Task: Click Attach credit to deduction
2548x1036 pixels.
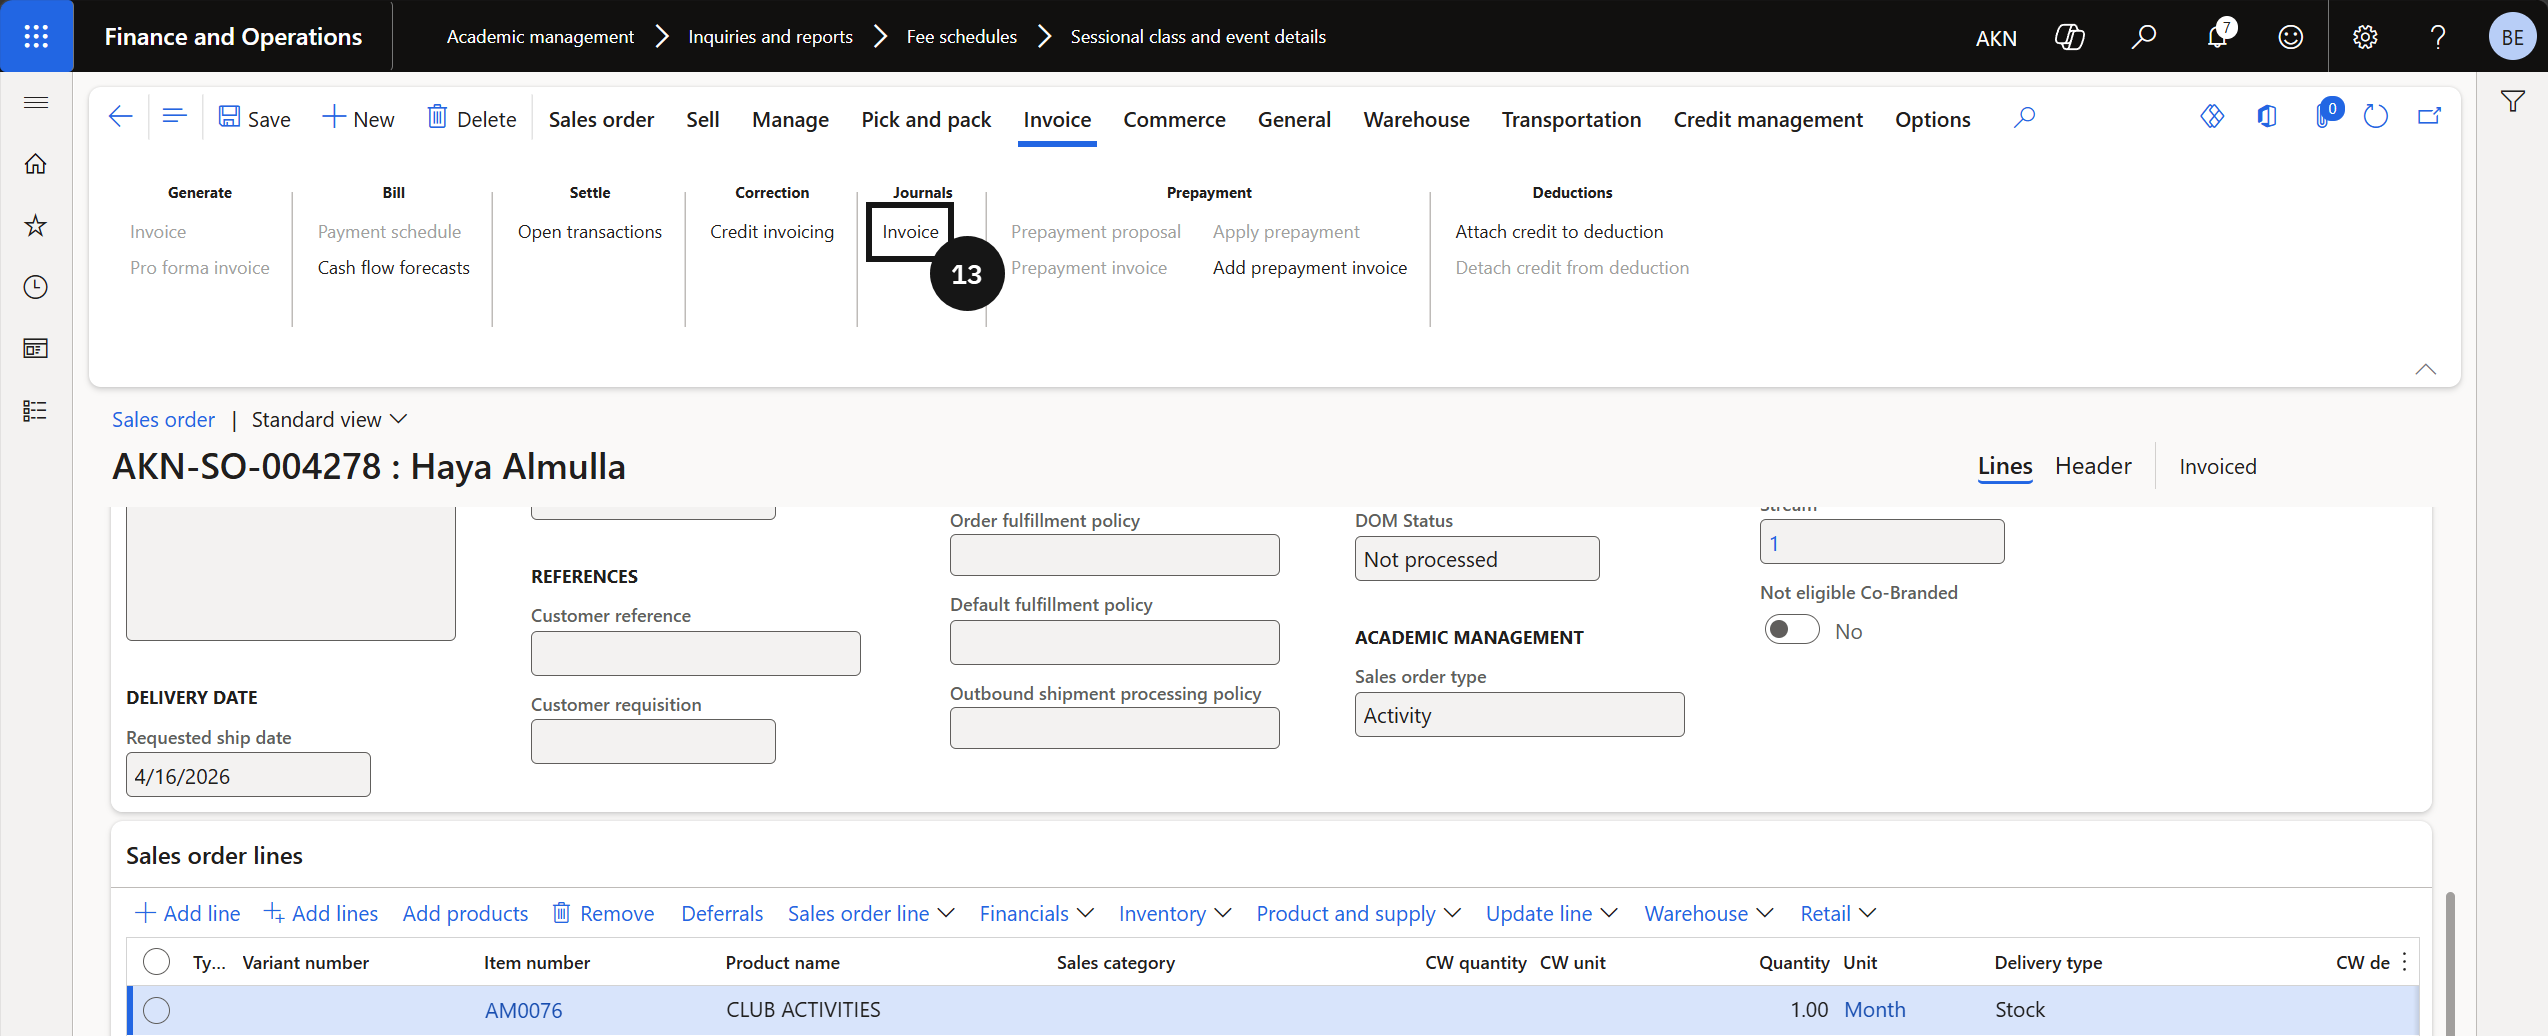Action: coord(1559,232)
